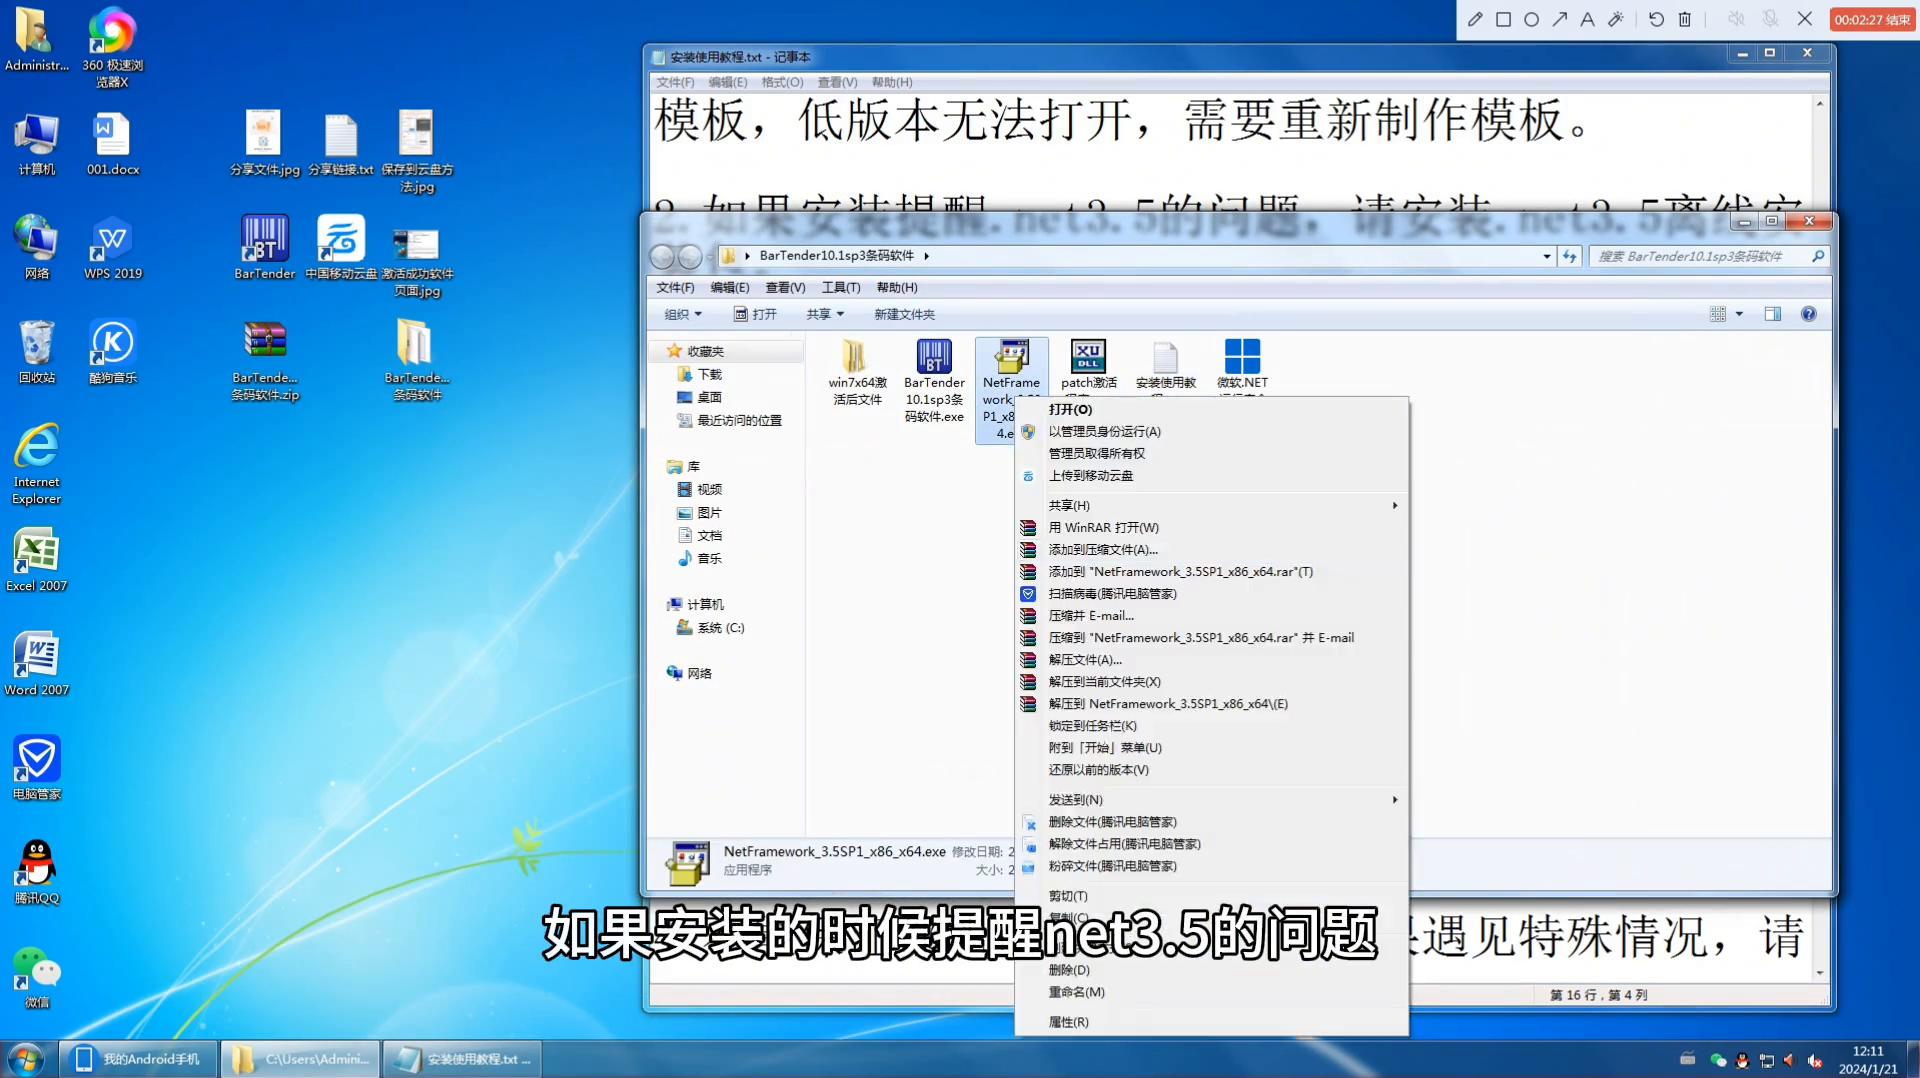Click the Explorer search input field
The image size is (1920, 1078).
[1700, 256]
